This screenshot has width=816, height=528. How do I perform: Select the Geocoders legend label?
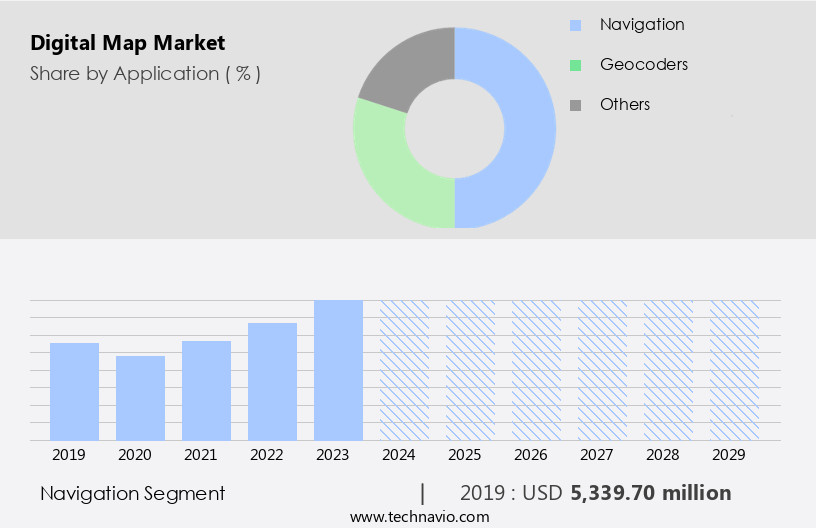[643, 64]
